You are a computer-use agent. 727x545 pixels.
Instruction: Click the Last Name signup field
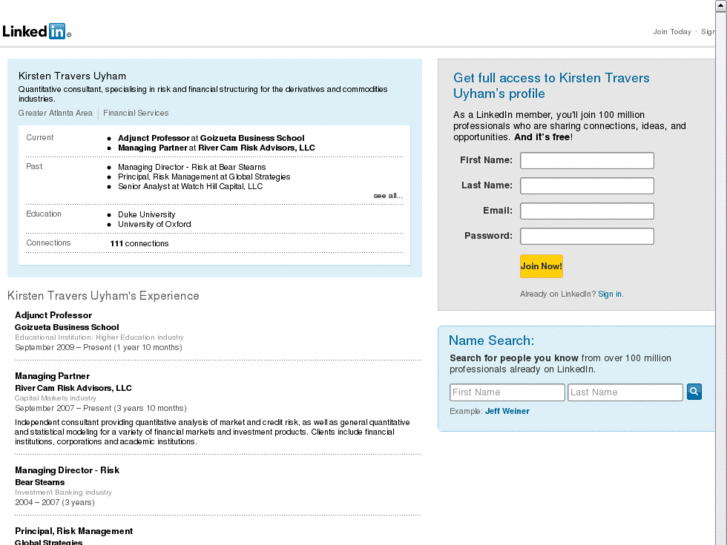[x=587, y=186]
